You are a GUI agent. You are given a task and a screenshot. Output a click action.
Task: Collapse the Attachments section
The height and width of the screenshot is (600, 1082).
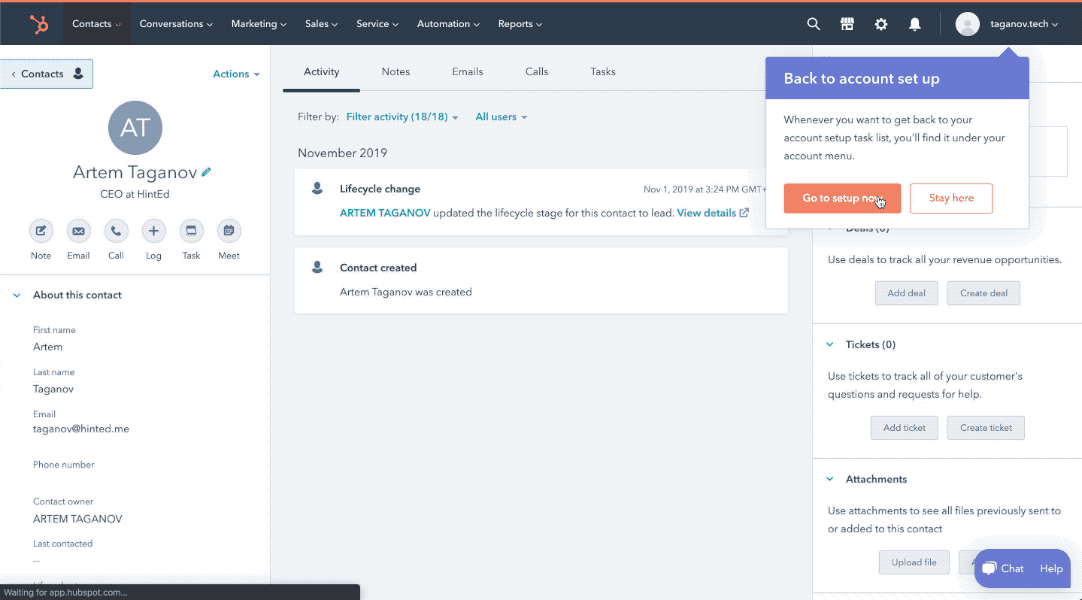[x=830, y=479]
